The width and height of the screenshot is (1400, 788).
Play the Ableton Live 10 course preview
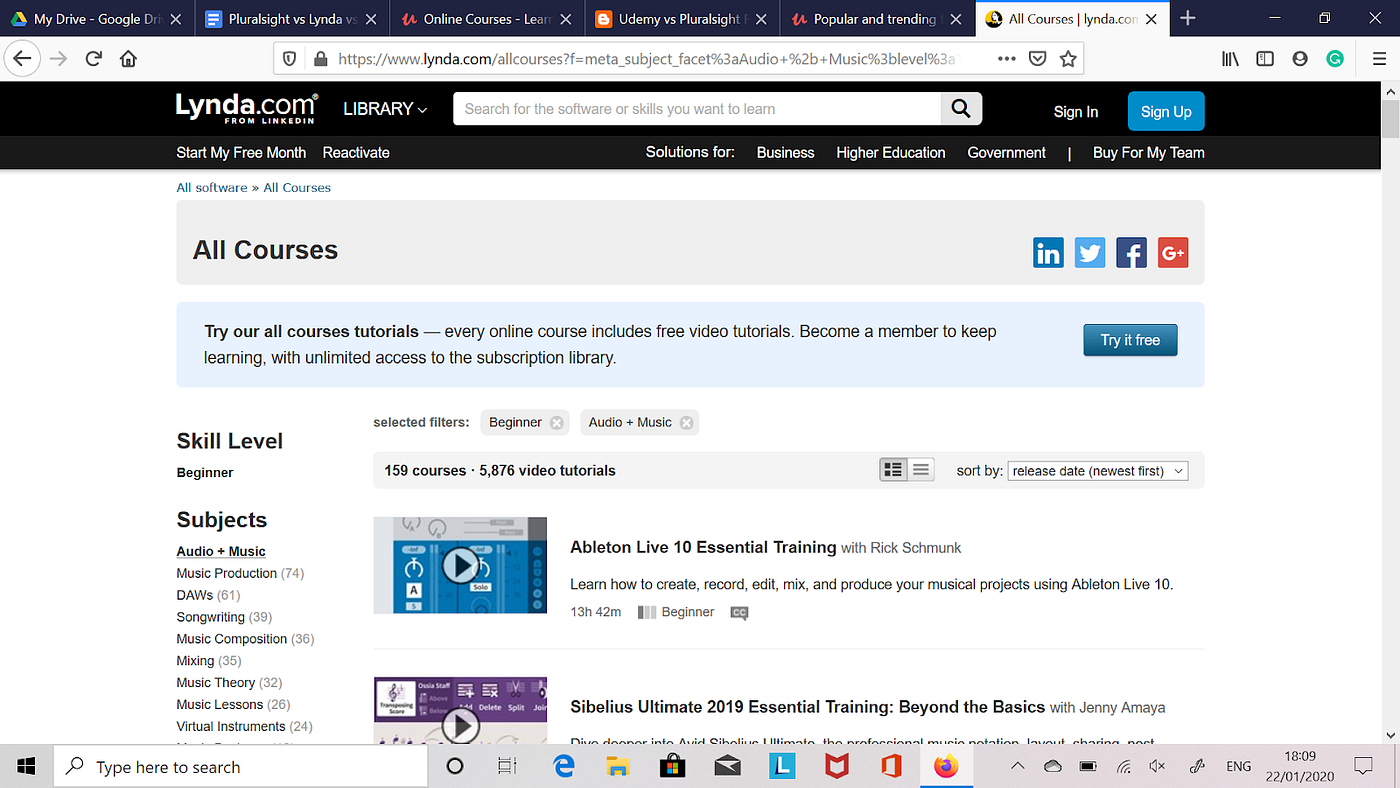point(460,565)
